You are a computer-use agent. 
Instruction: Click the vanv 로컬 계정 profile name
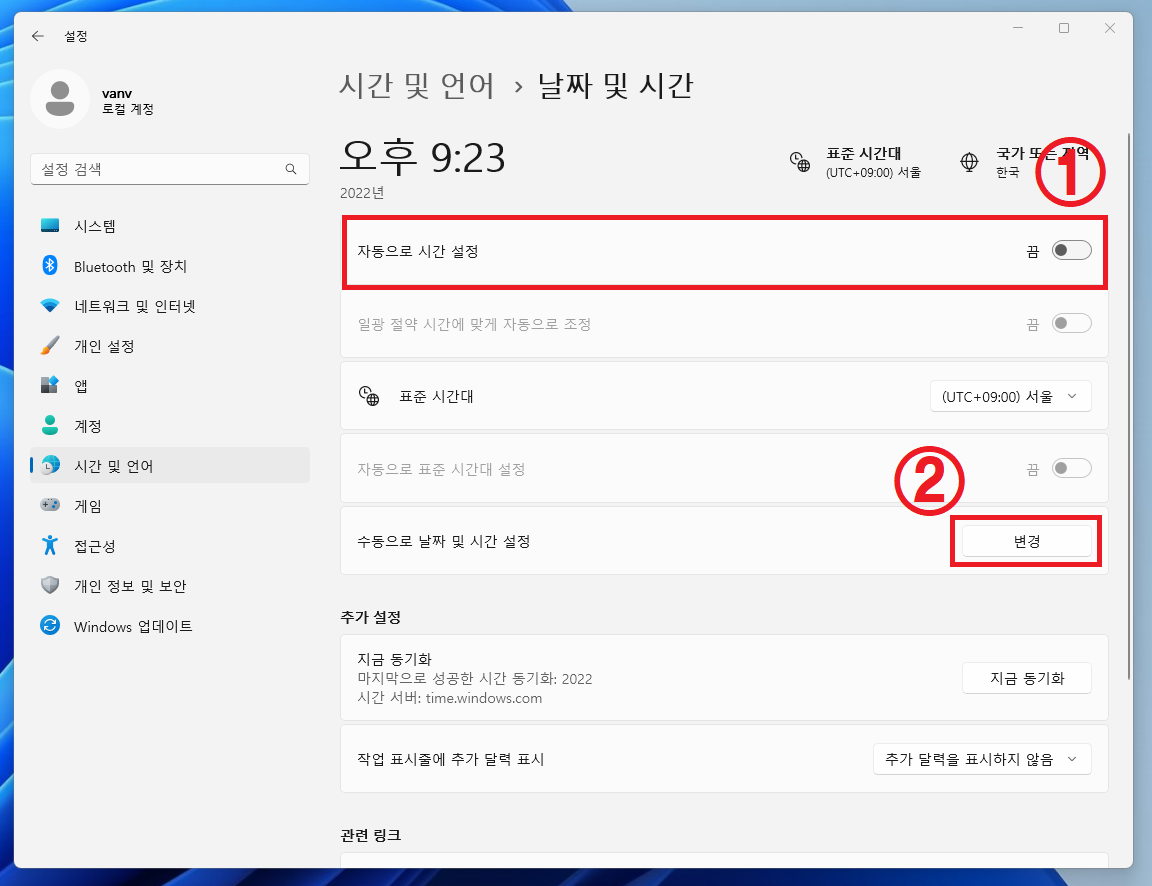click(127, 101)
